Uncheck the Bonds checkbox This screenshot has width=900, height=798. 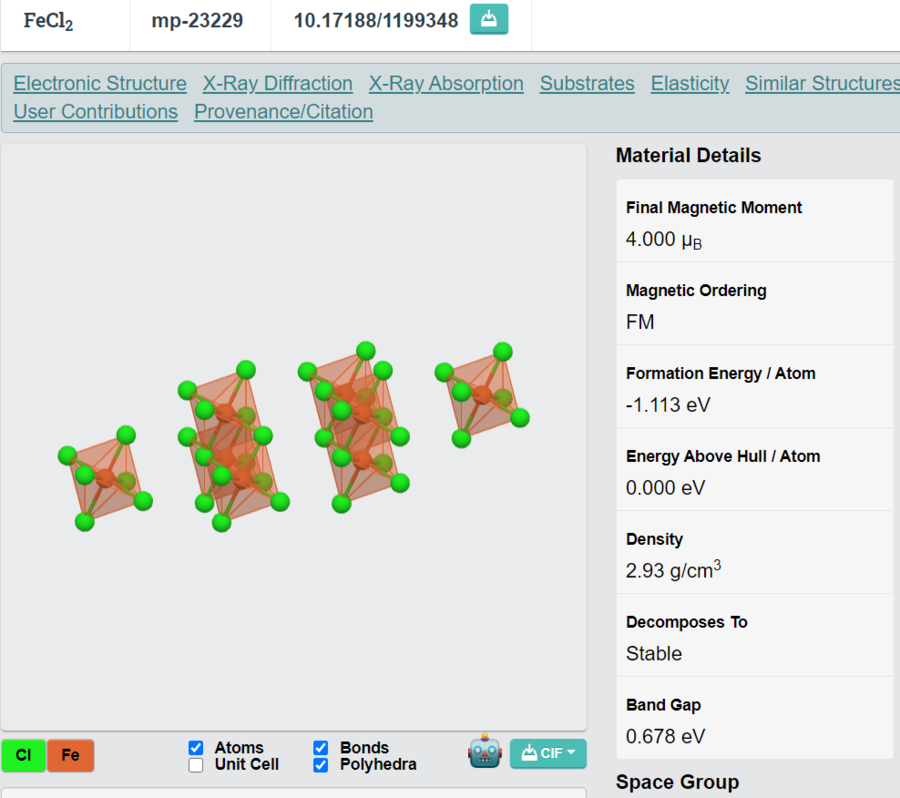321,748
